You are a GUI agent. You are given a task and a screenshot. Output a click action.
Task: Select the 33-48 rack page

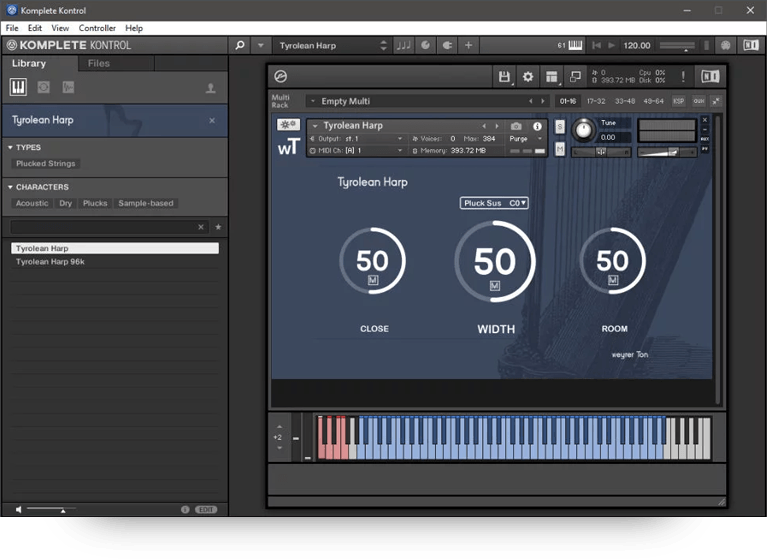tap(625, 101)
